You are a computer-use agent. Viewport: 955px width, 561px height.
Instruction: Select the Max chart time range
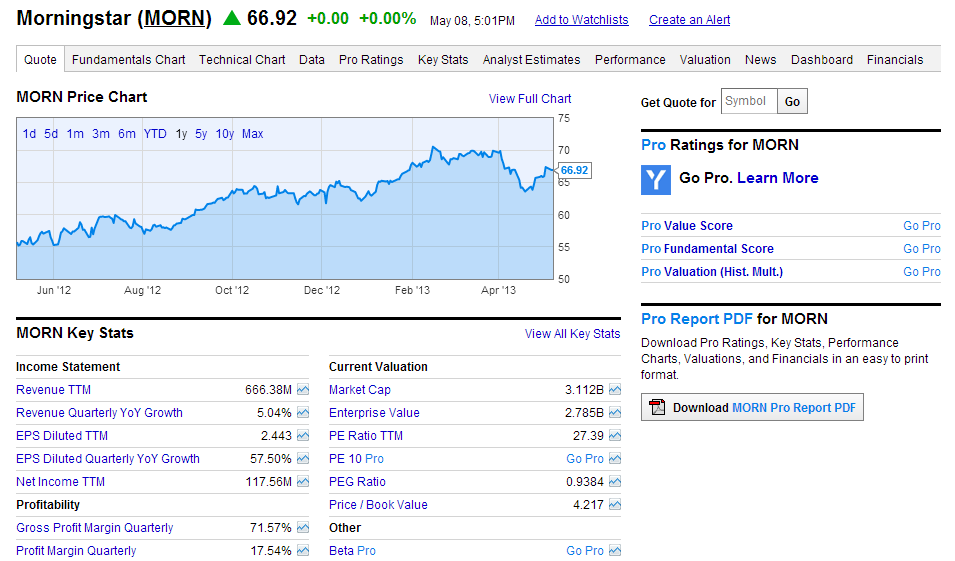252,134
